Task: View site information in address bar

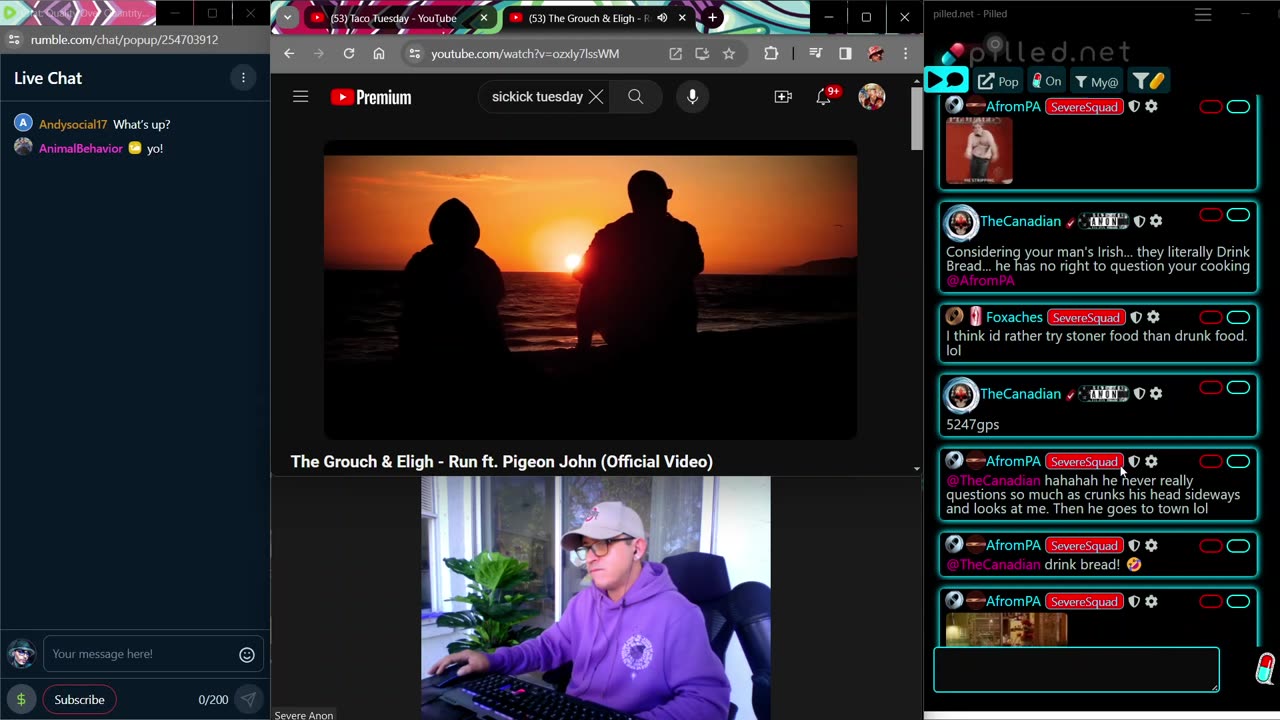Action: point(414,54)
